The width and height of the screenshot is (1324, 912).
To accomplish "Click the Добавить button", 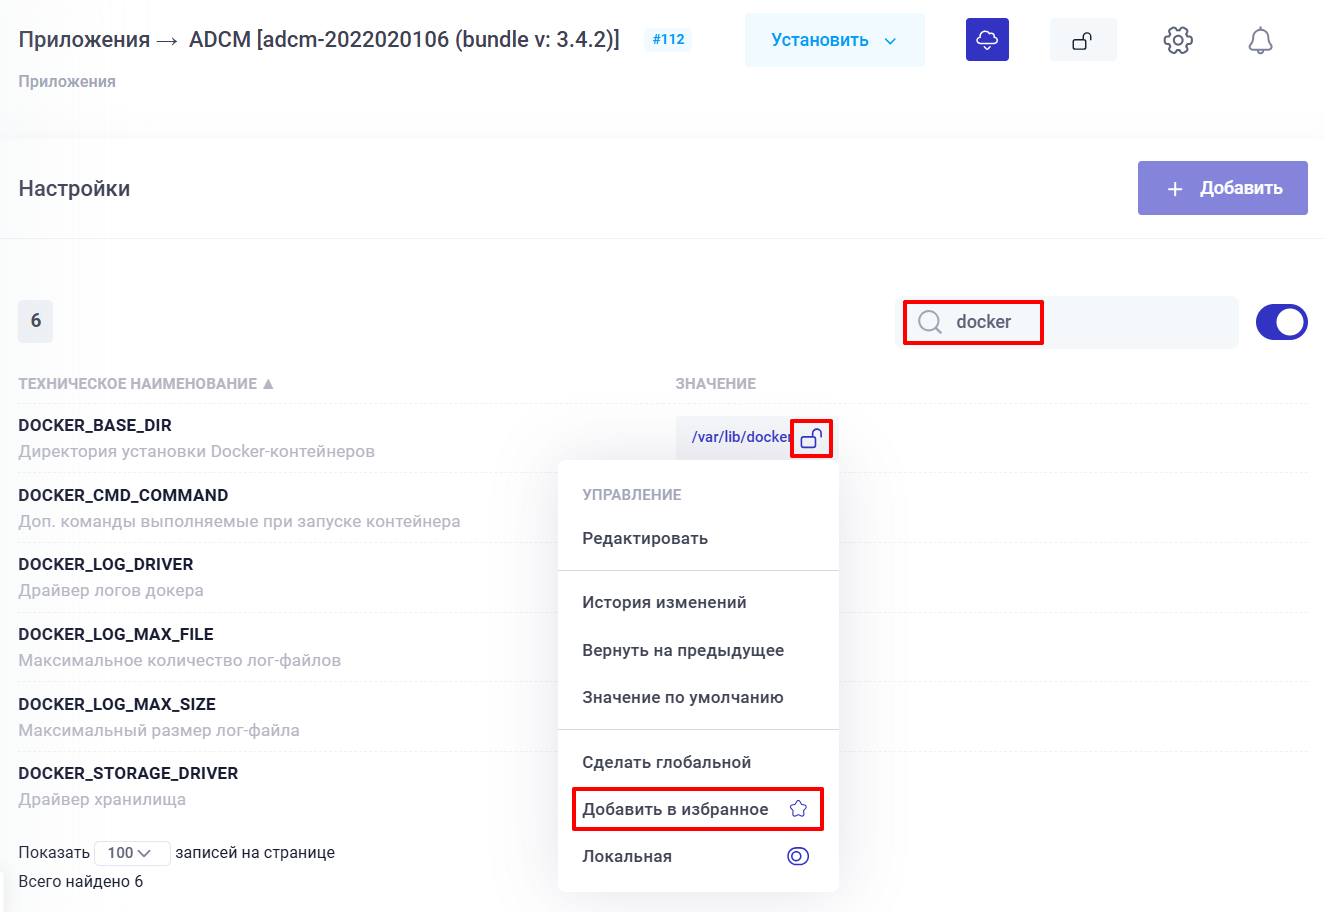I will (1222, 188).
